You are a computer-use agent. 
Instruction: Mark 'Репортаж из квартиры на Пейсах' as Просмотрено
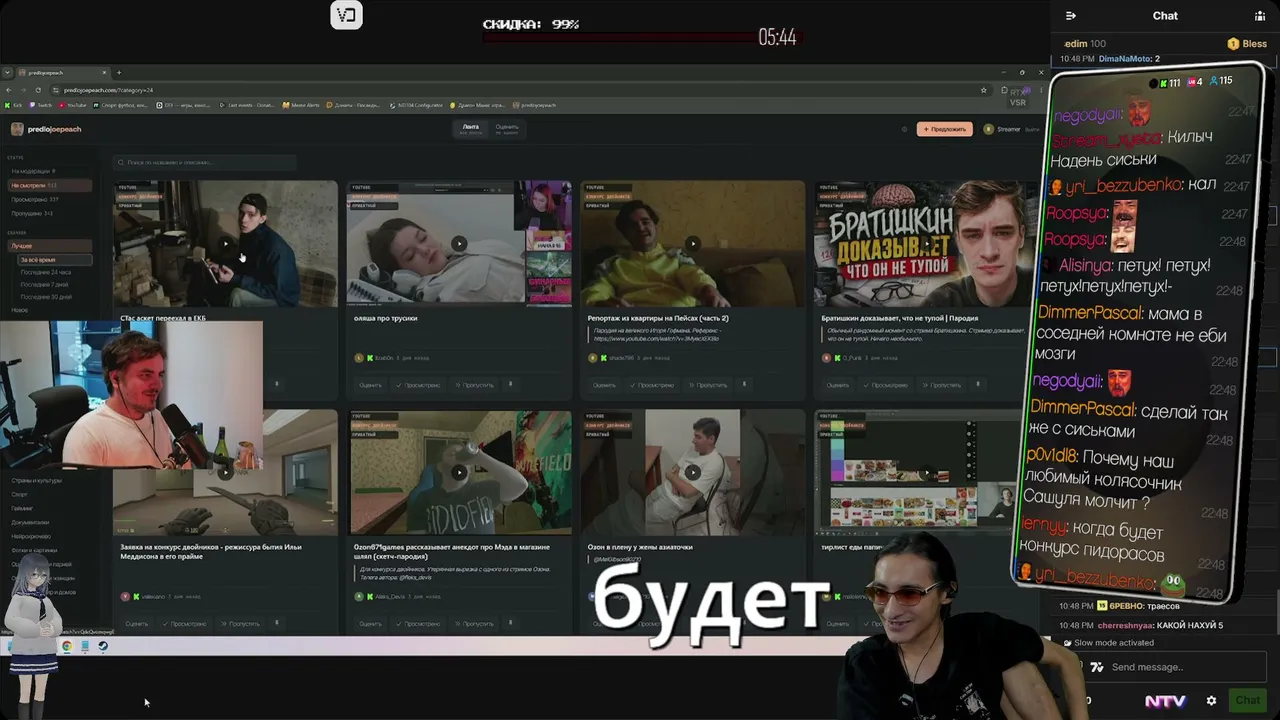pos(654,385)
